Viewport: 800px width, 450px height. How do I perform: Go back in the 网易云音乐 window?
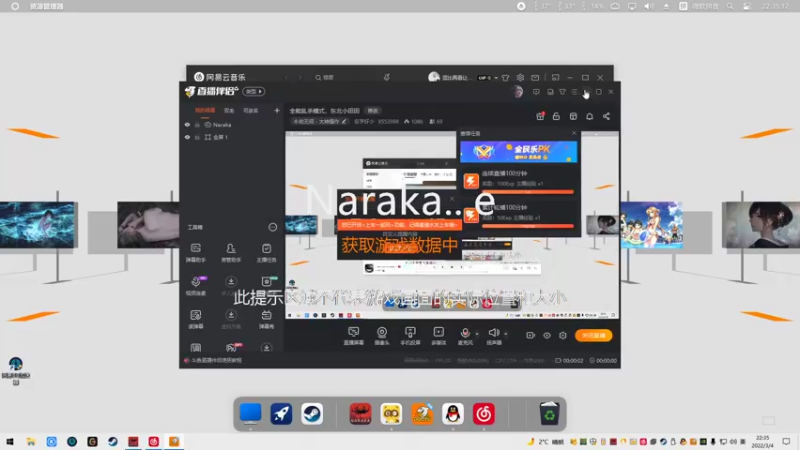point(287,78)
